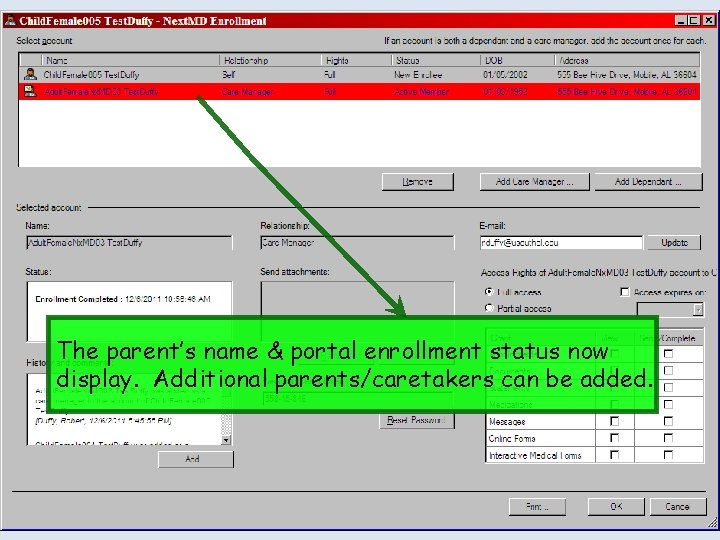Viewport: 720px width, 540px height.
Task: Check the Messages View checkbox
Action: point(614,421)
